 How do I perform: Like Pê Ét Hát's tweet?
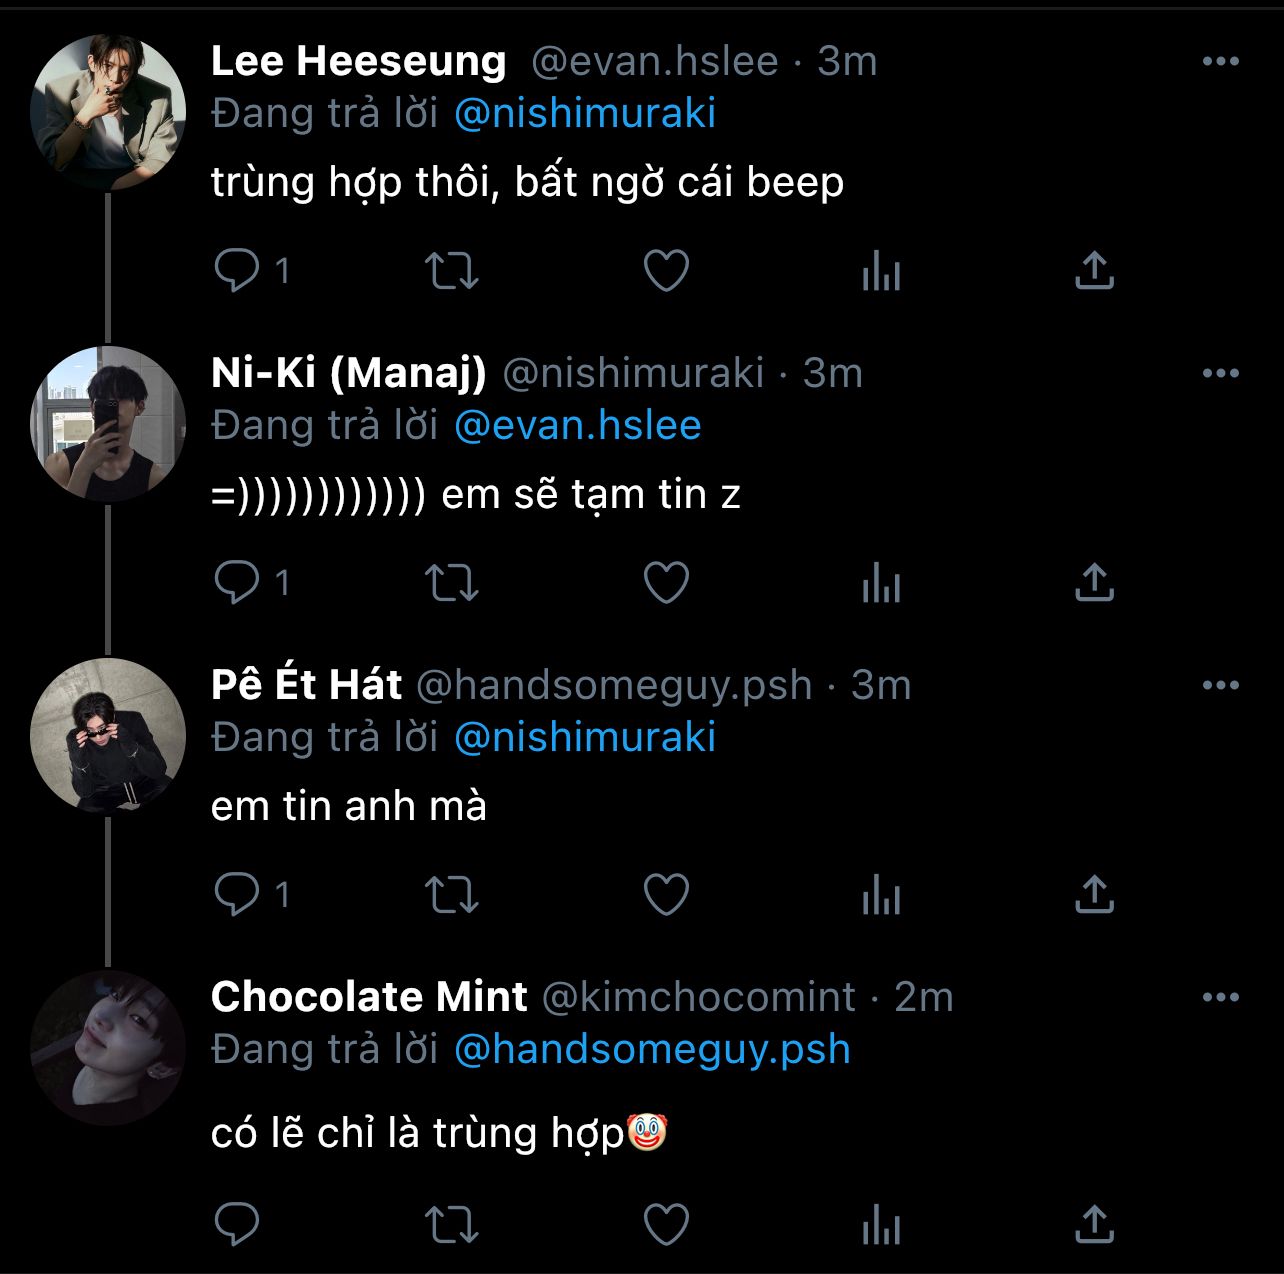point(666,894)
